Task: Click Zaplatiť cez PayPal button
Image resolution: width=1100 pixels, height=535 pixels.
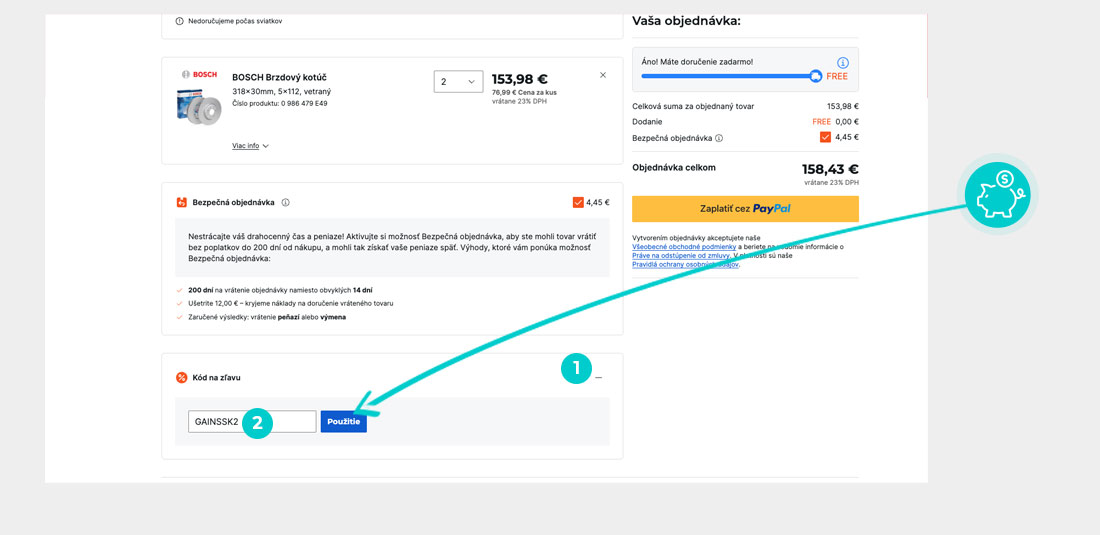Action: 745,208
